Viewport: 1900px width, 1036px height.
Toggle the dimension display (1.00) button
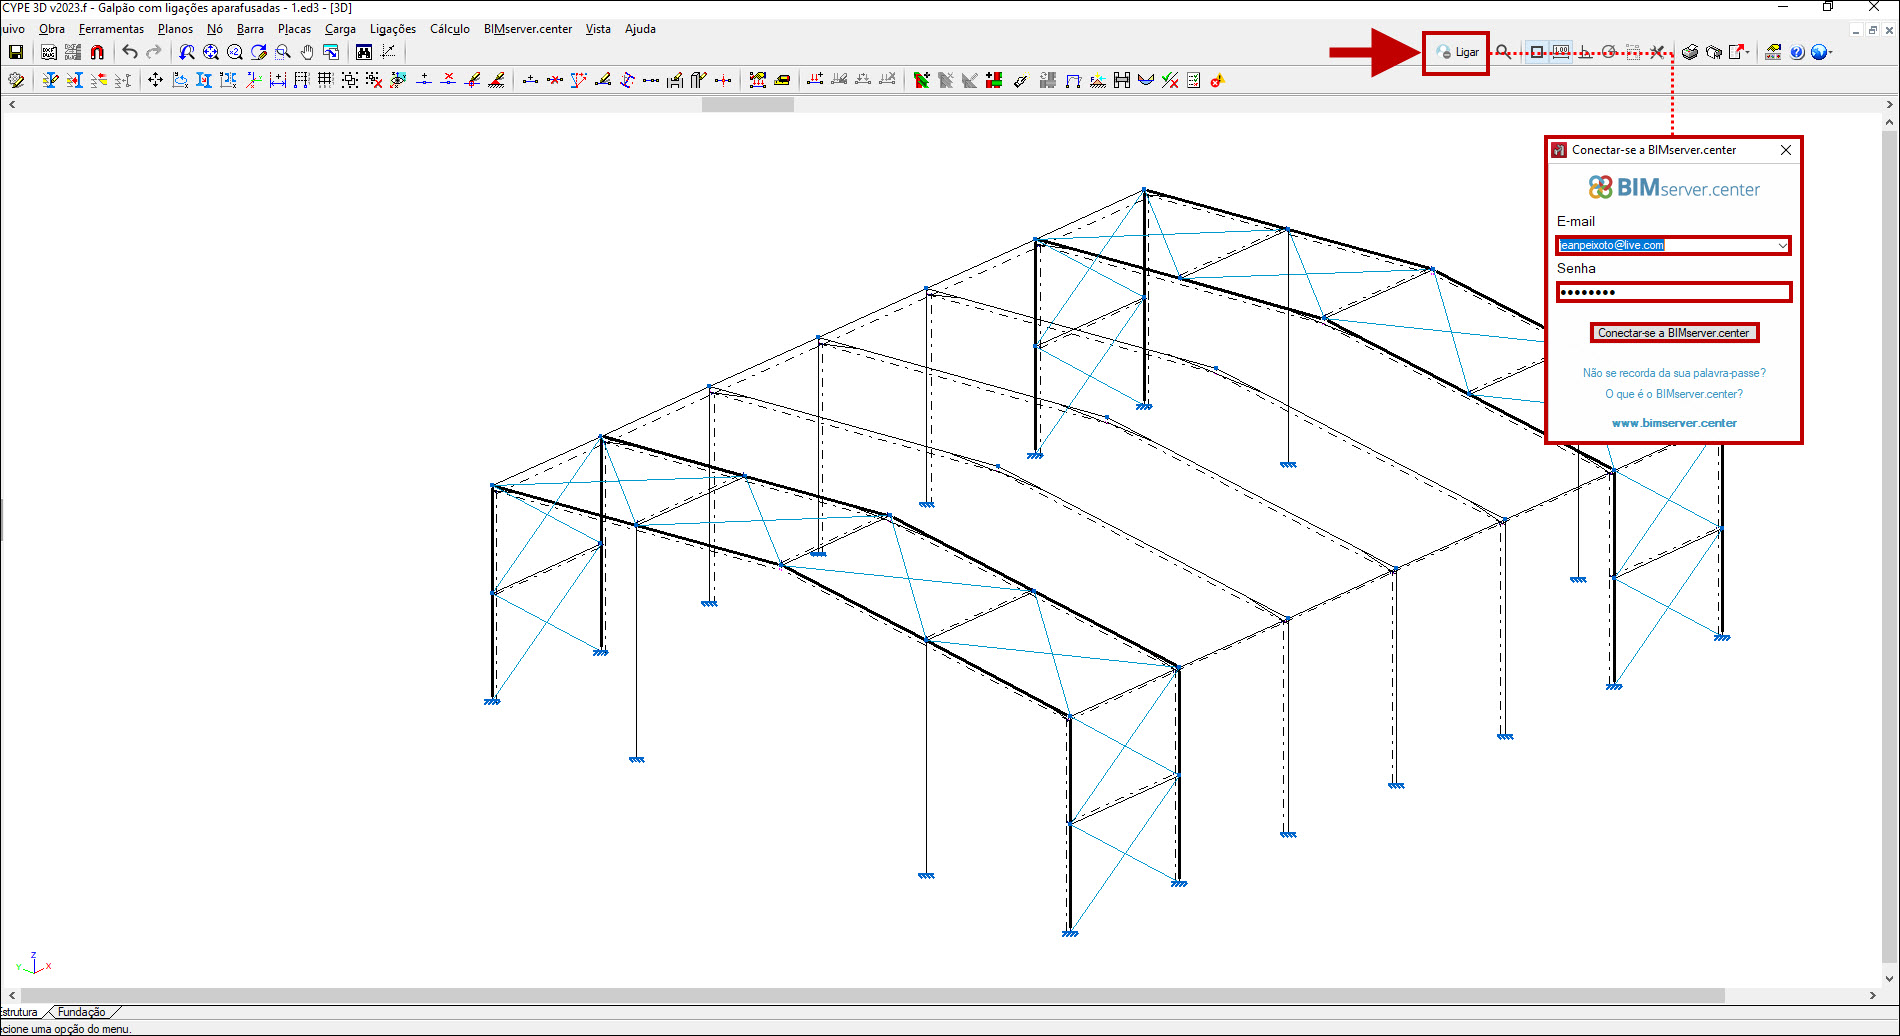1560,52
